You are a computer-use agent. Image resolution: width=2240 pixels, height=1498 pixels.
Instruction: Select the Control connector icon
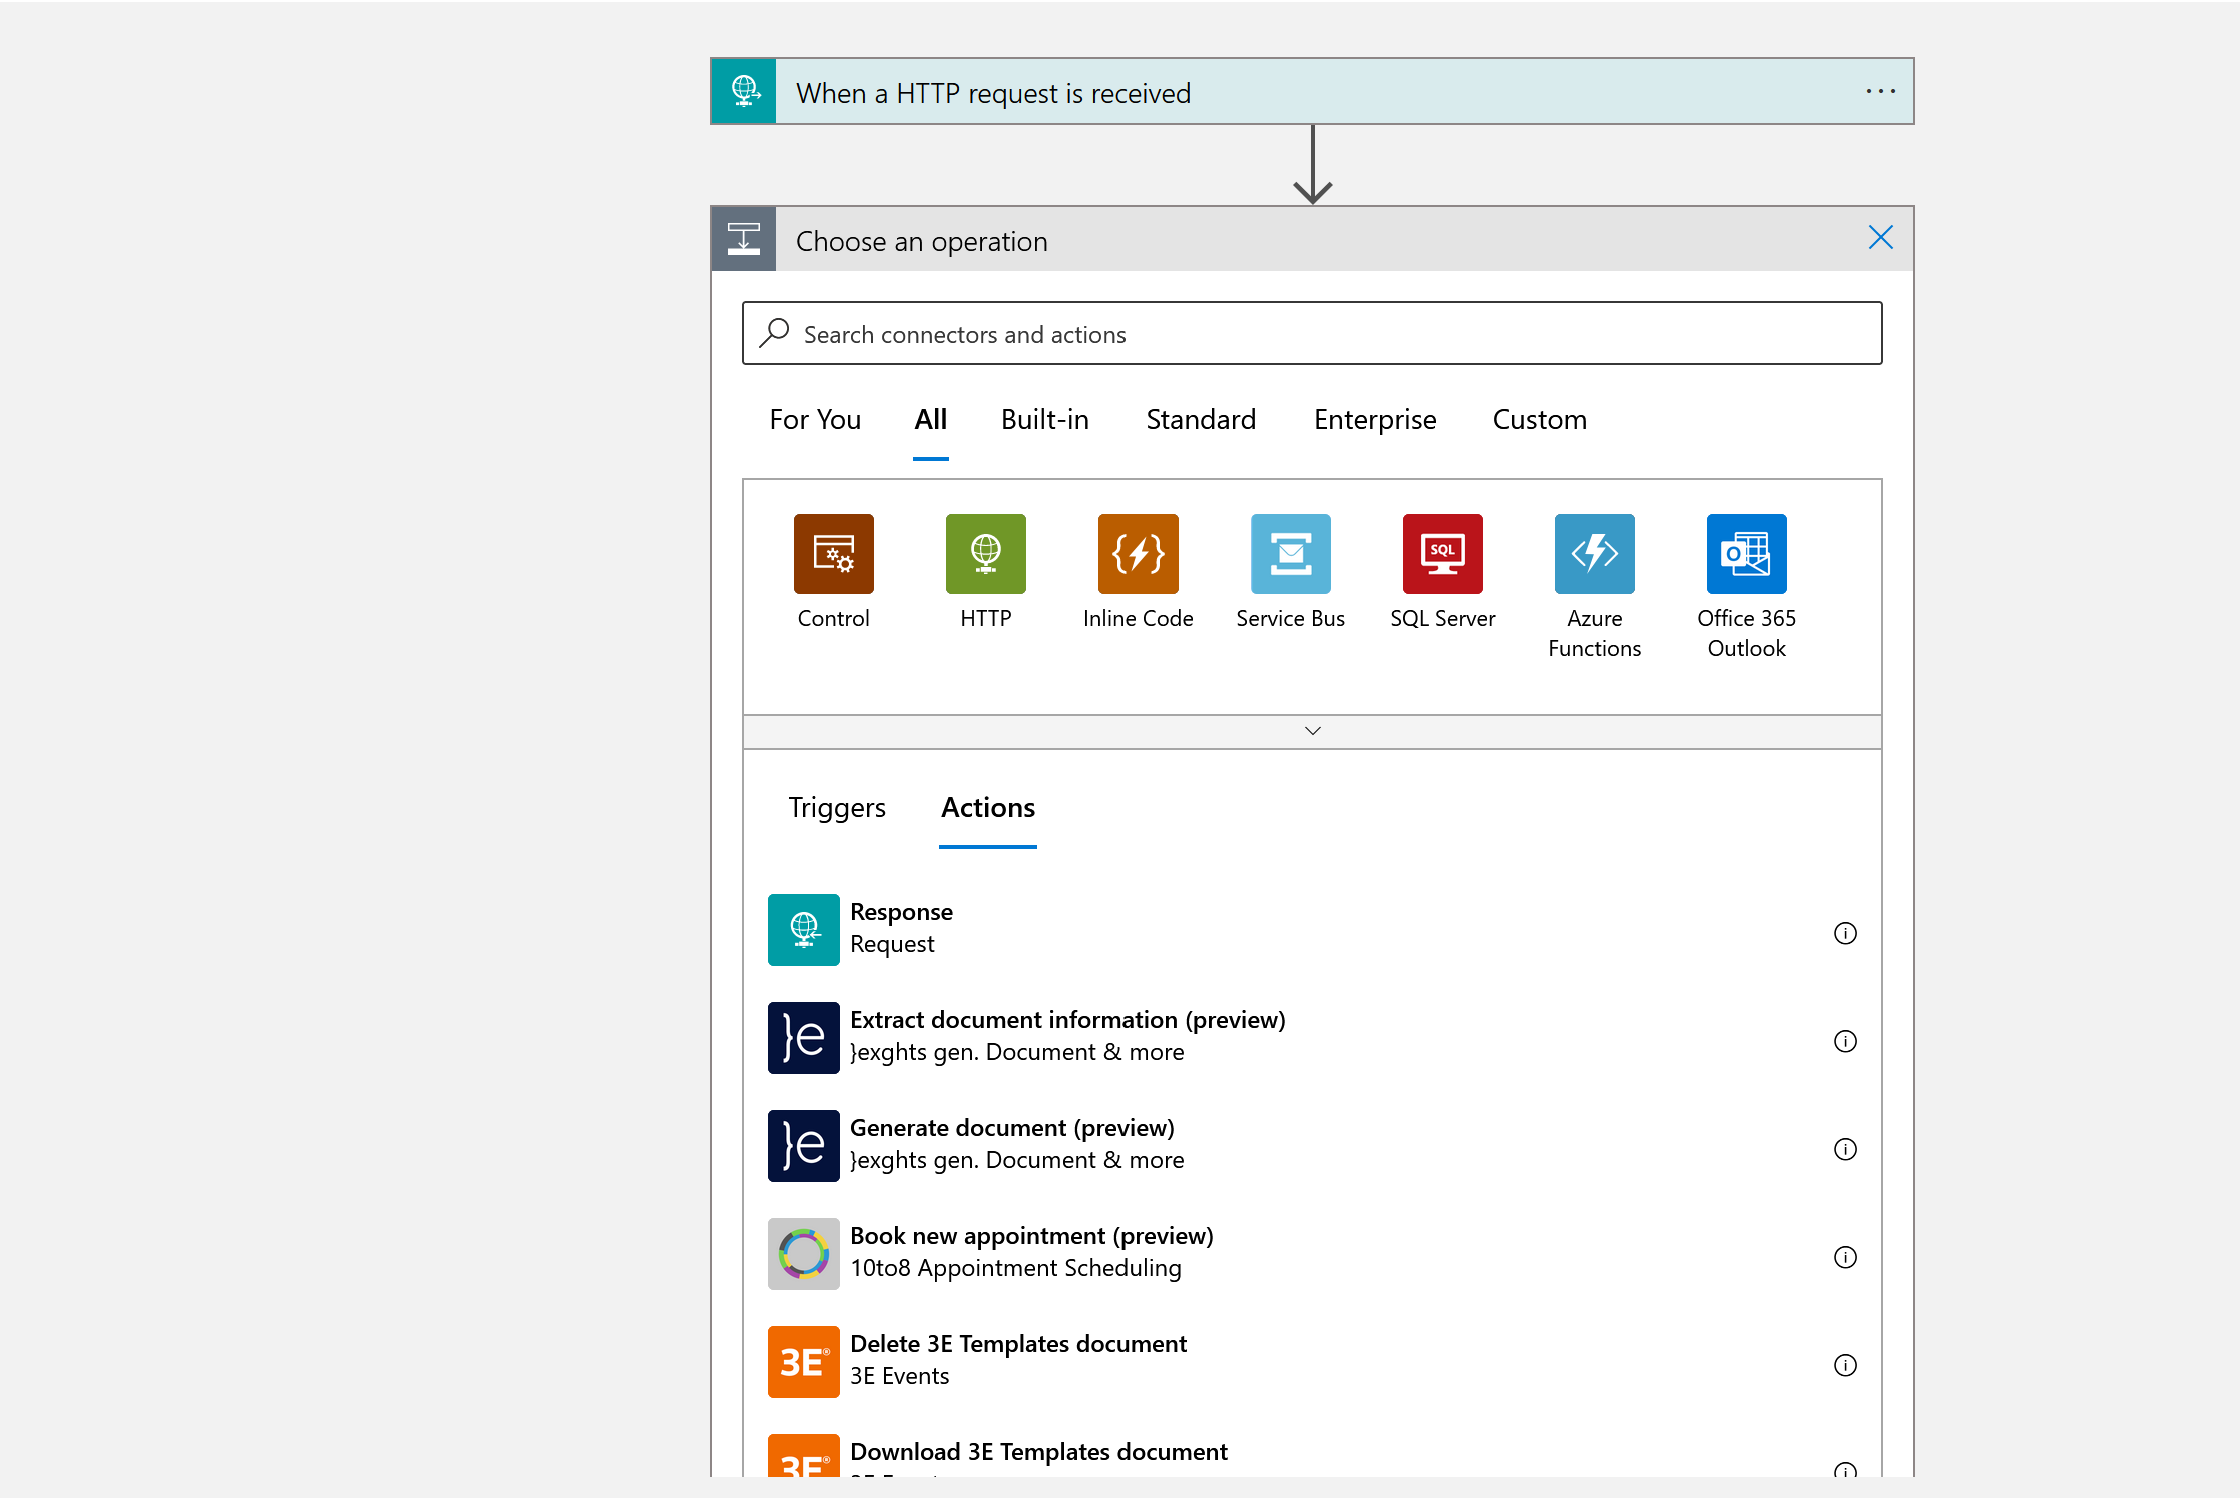point(833,554)
